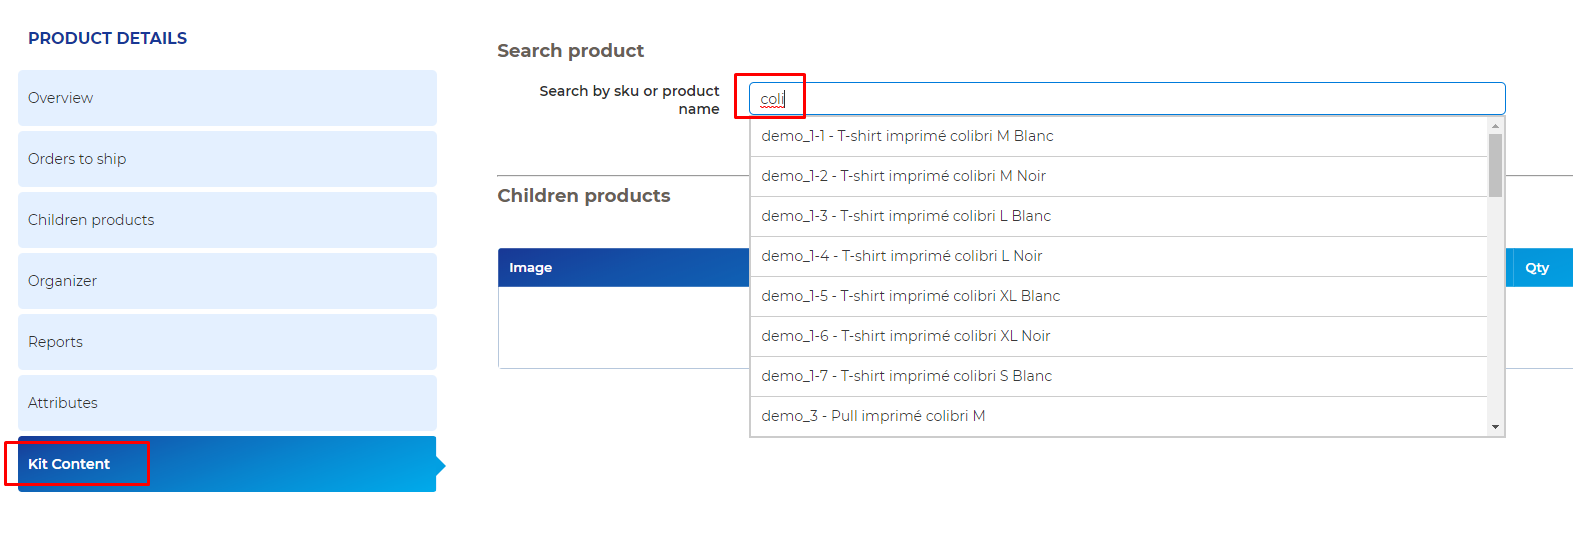The image size is (1573, 540).
Task: Click the Kit Content tab
Action: [227, 464]
